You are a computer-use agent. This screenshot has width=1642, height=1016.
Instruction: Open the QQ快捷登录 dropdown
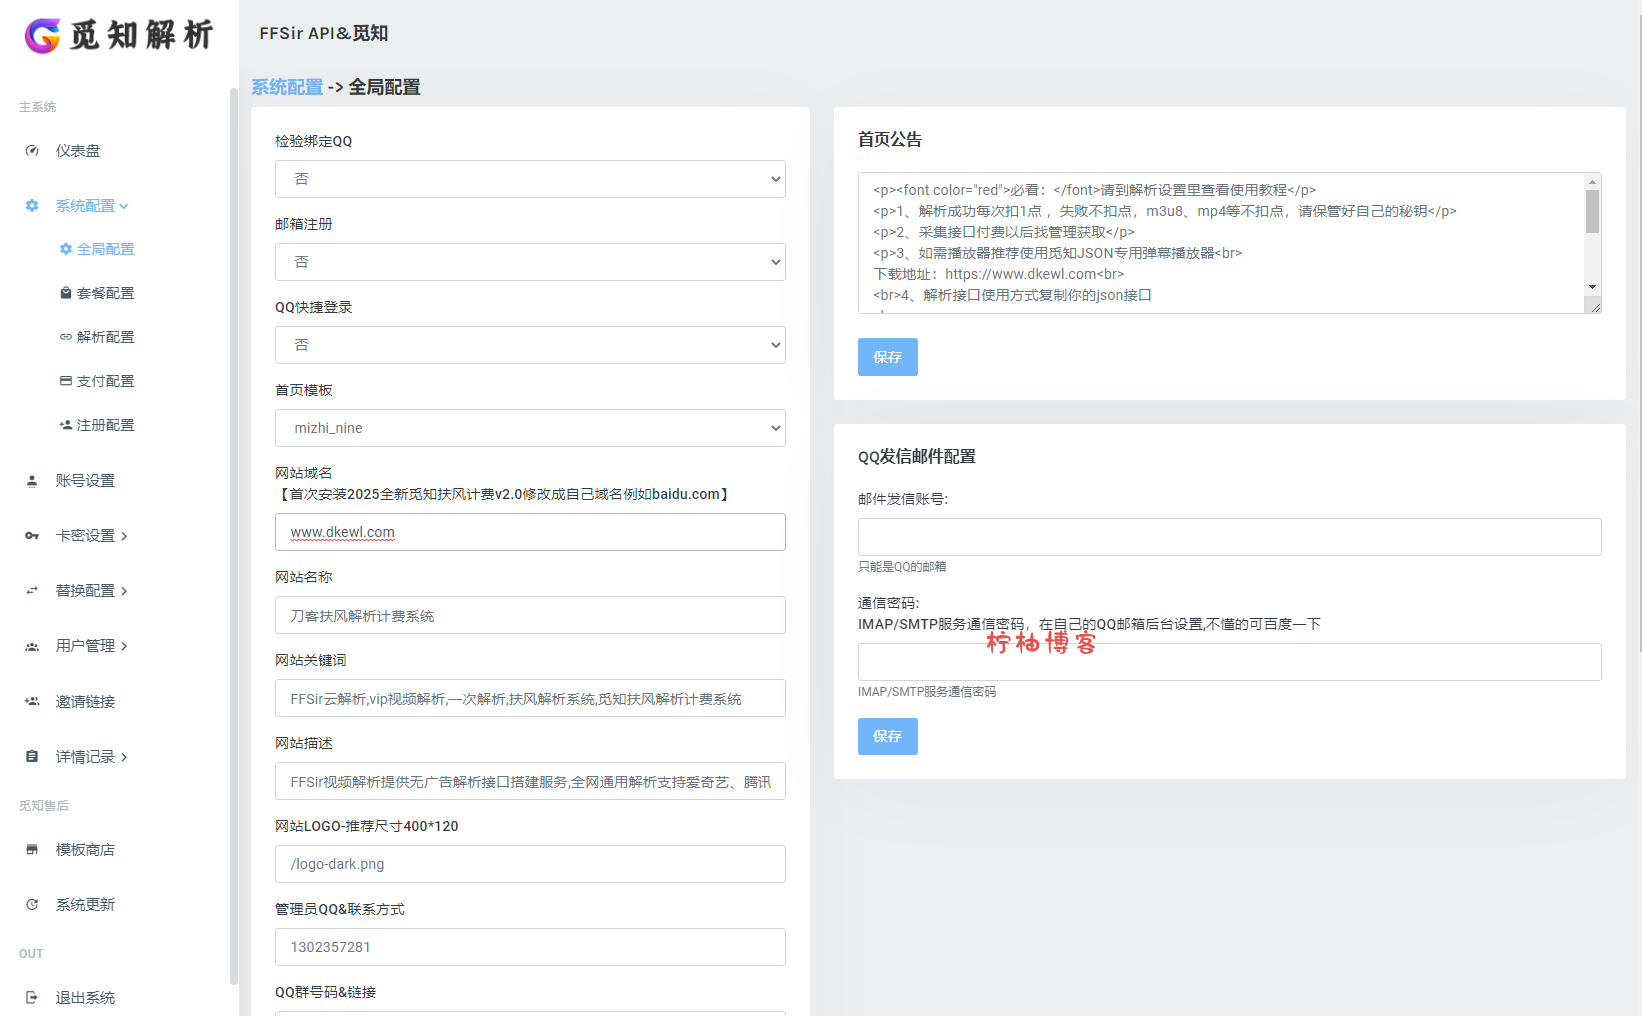[x=530, y=345]
